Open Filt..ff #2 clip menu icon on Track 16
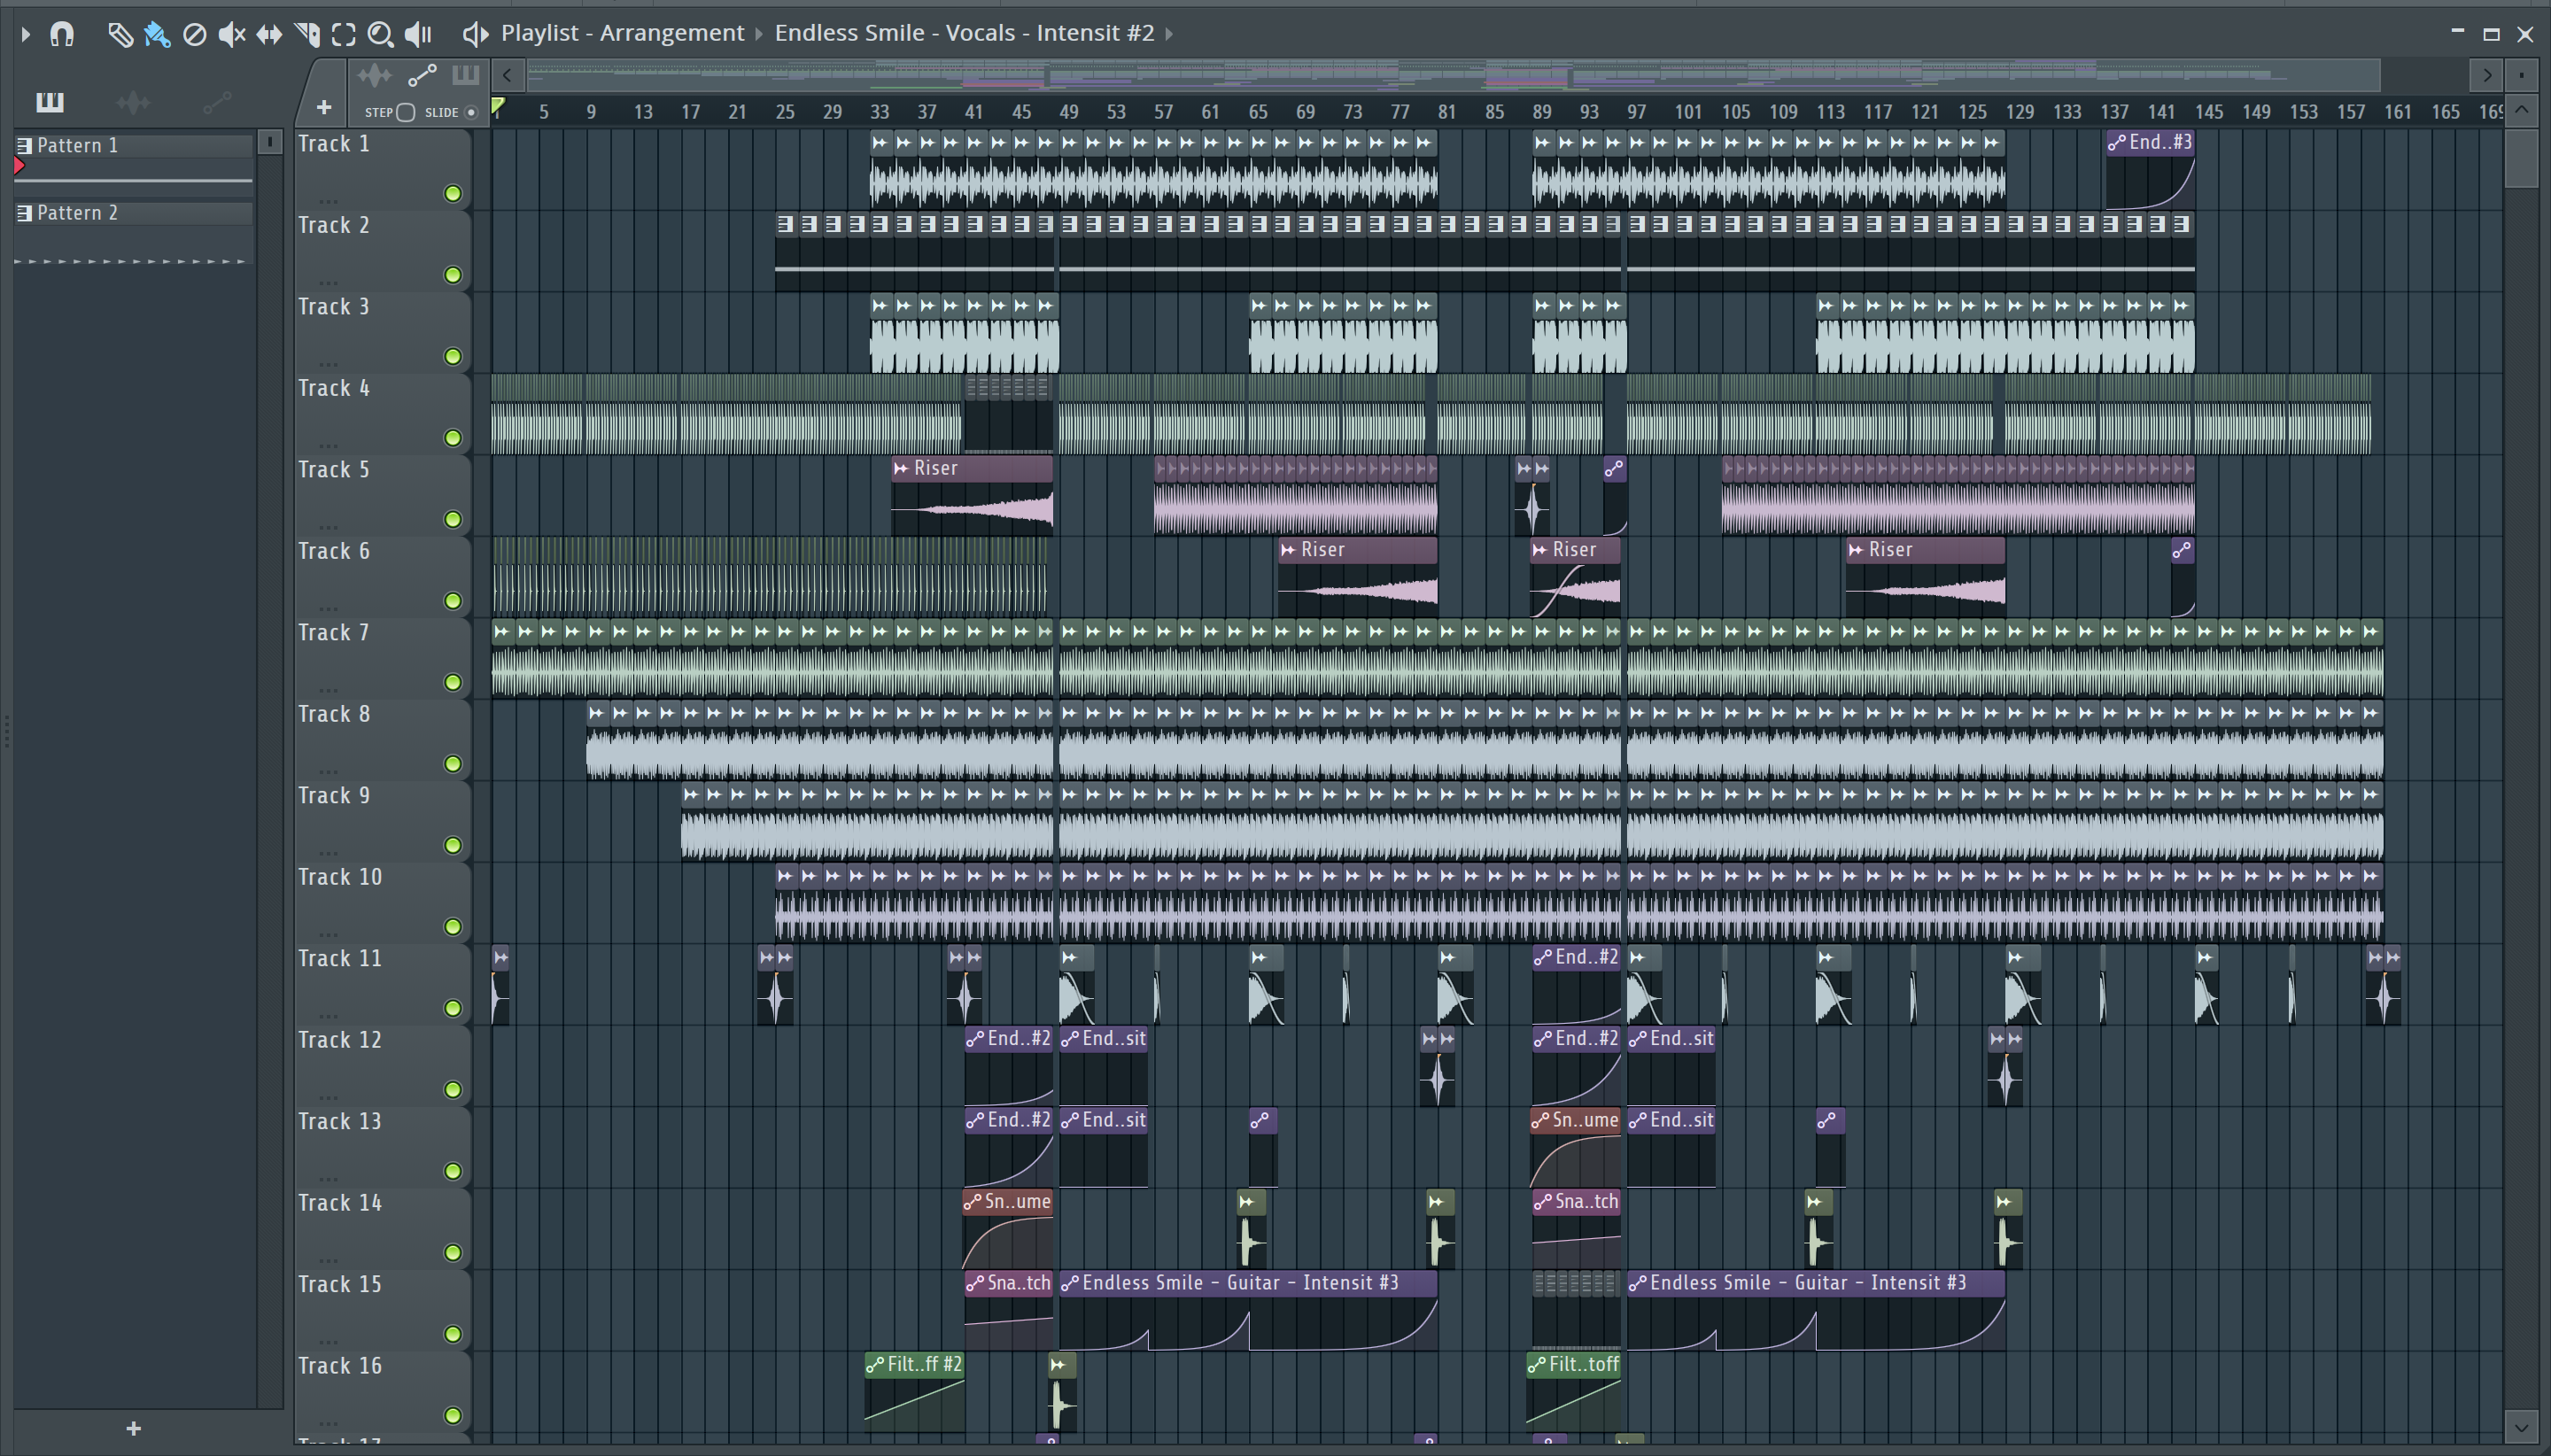Screen dimensions: 2551x1456 click(875, 1365)
